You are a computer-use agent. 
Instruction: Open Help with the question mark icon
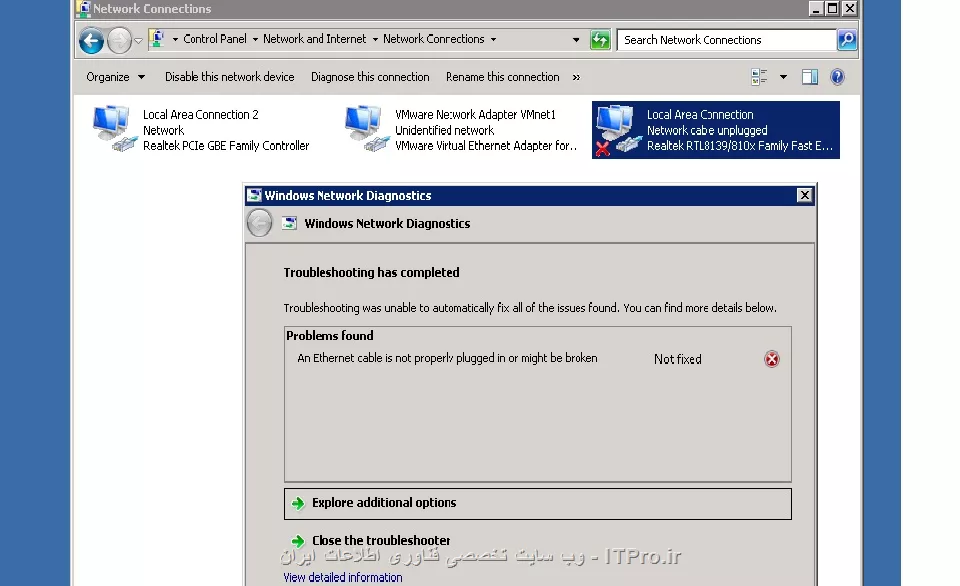837,77
